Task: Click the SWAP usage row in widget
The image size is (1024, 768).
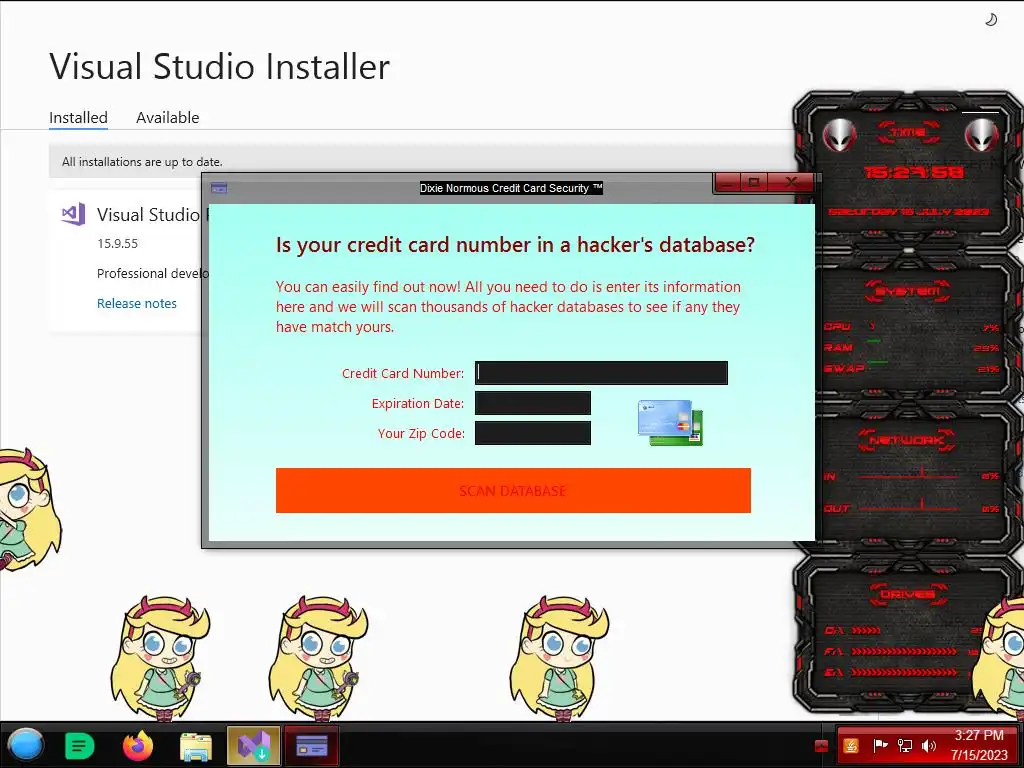Action: pos(911,369)
